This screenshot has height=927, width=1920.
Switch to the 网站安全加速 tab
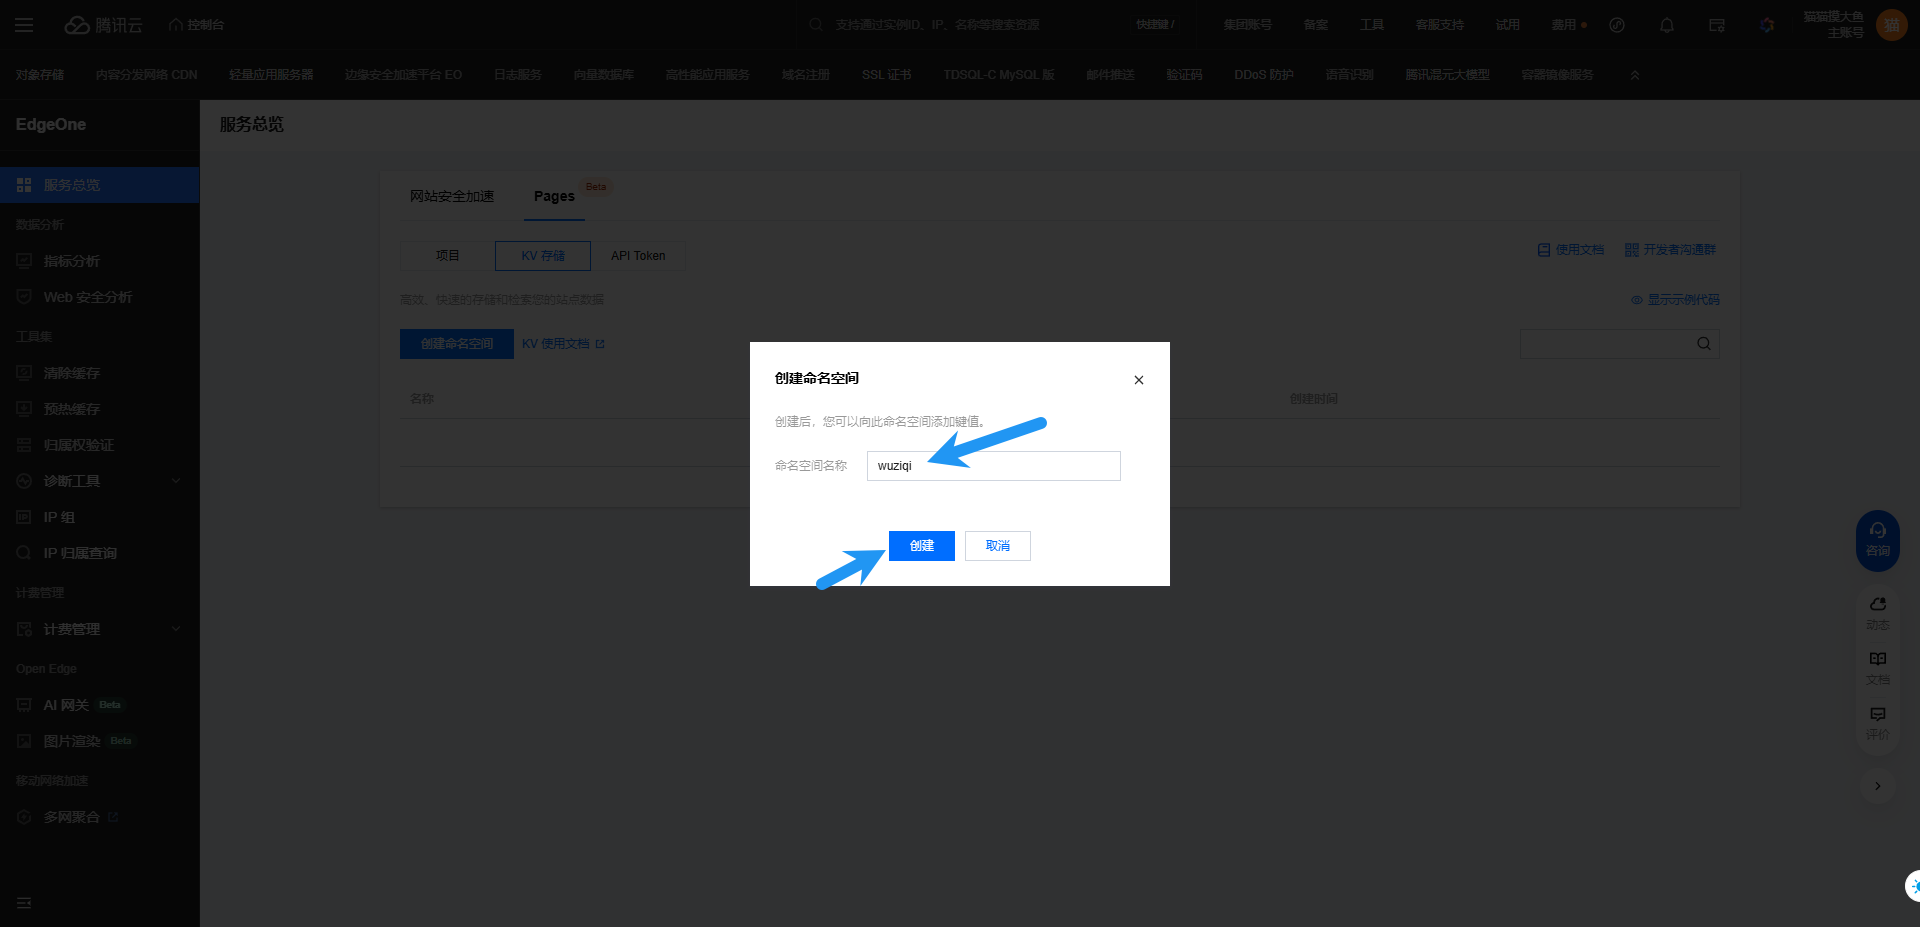tap(452, 196)
